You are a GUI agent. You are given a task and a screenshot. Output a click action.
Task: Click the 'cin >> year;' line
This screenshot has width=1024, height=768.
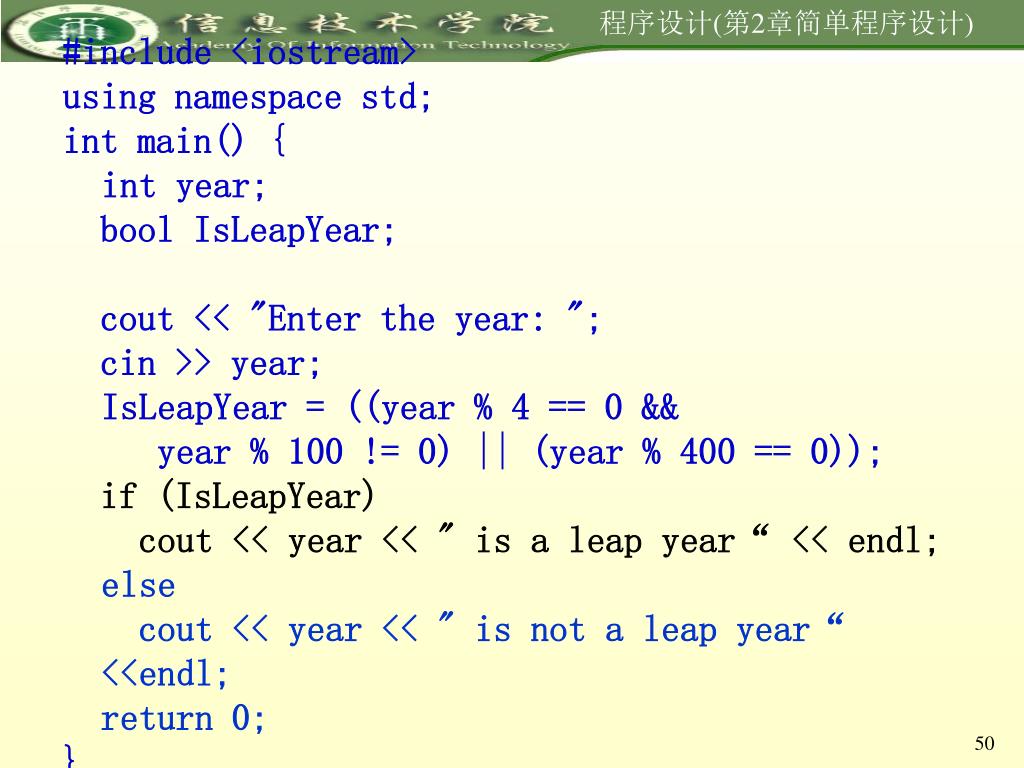point(210,364)
